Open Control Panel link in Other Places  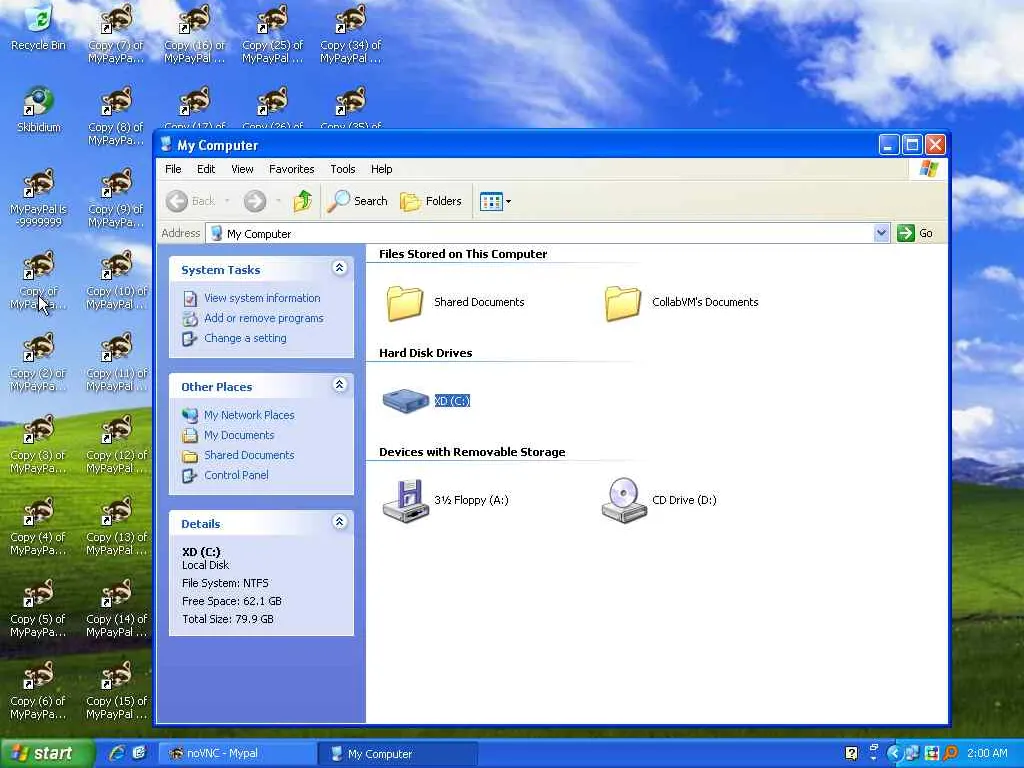click(x=236, y=475)
